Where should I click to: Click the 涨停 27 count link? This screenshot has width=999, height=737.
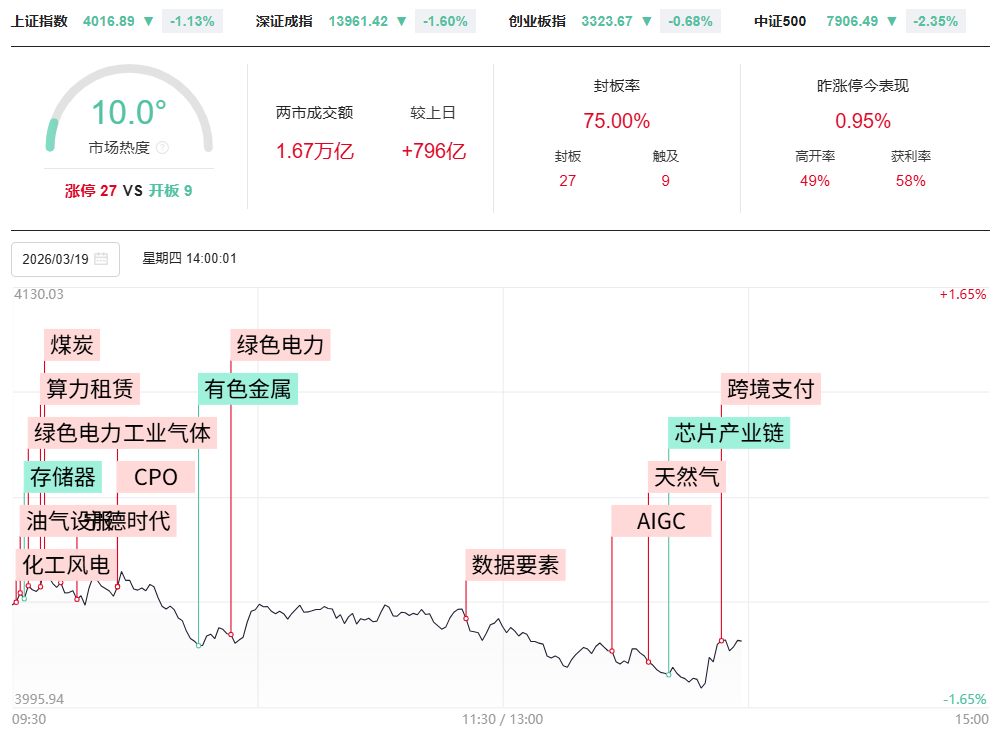coord(91,190)
